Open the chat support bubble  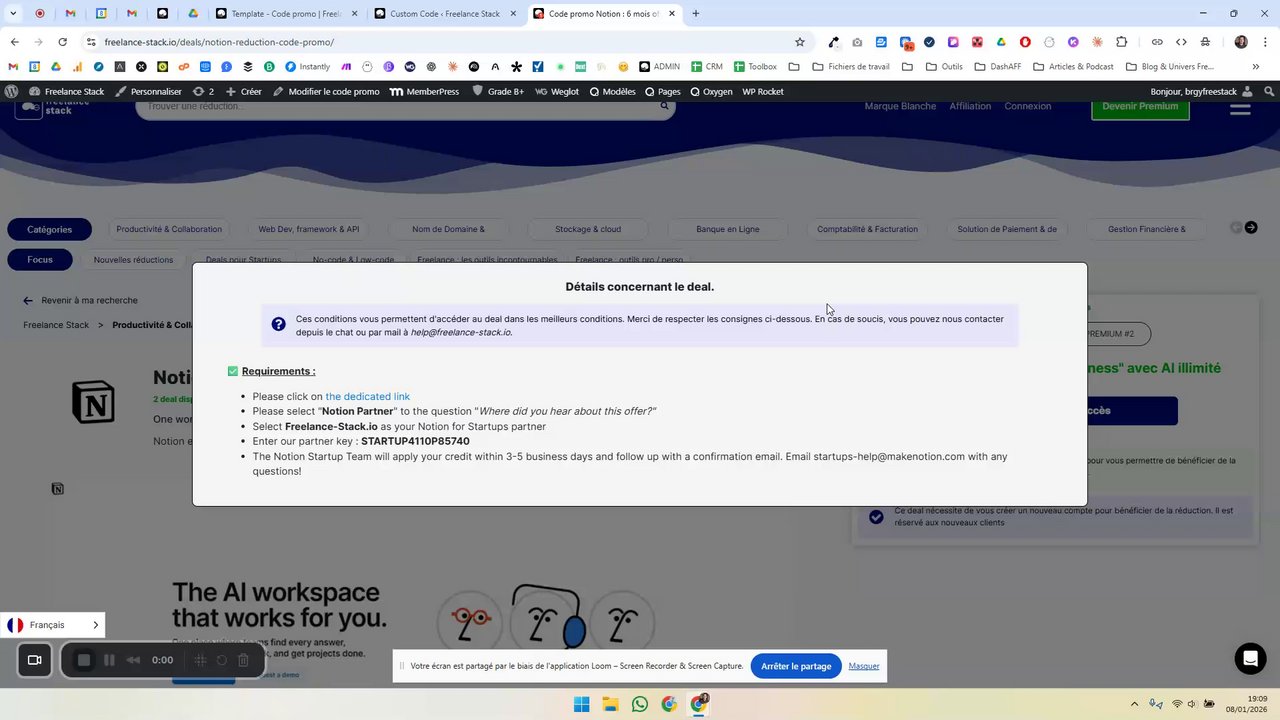click(x=1250, y=658)
